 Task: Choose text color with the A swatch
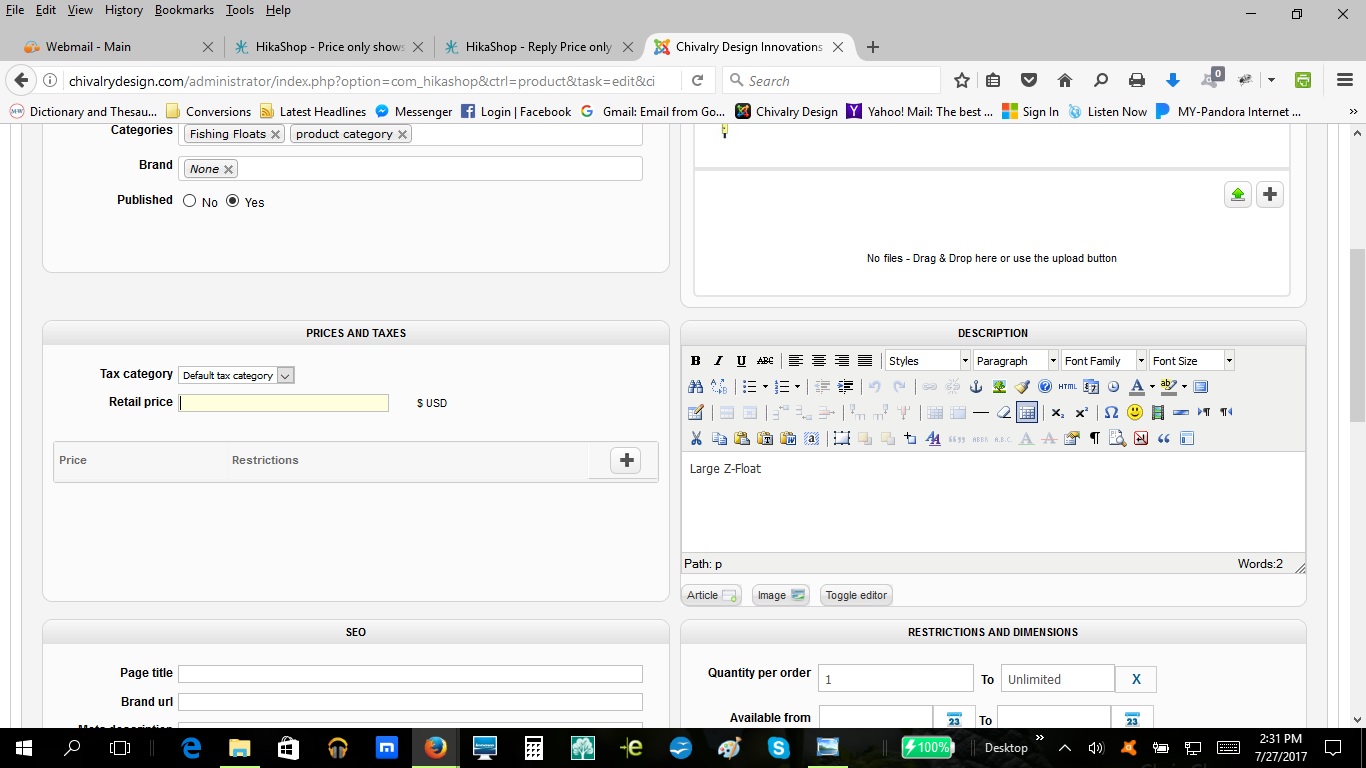tap(1137, 387)
